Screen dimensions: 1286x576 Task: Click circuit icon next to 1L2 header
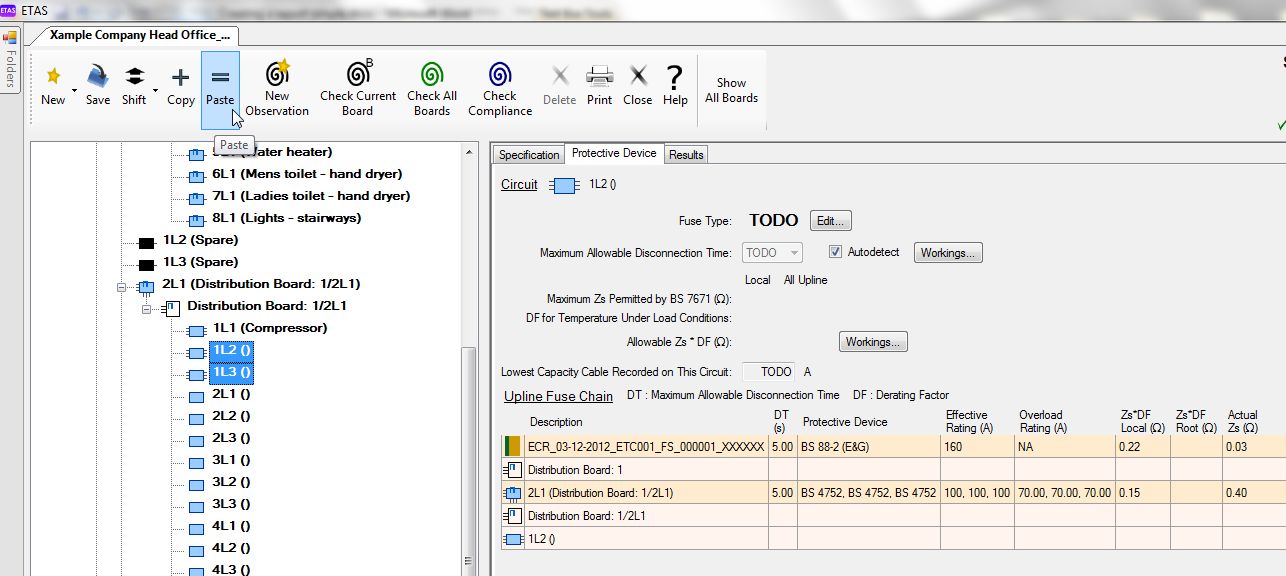coord(565,185)
